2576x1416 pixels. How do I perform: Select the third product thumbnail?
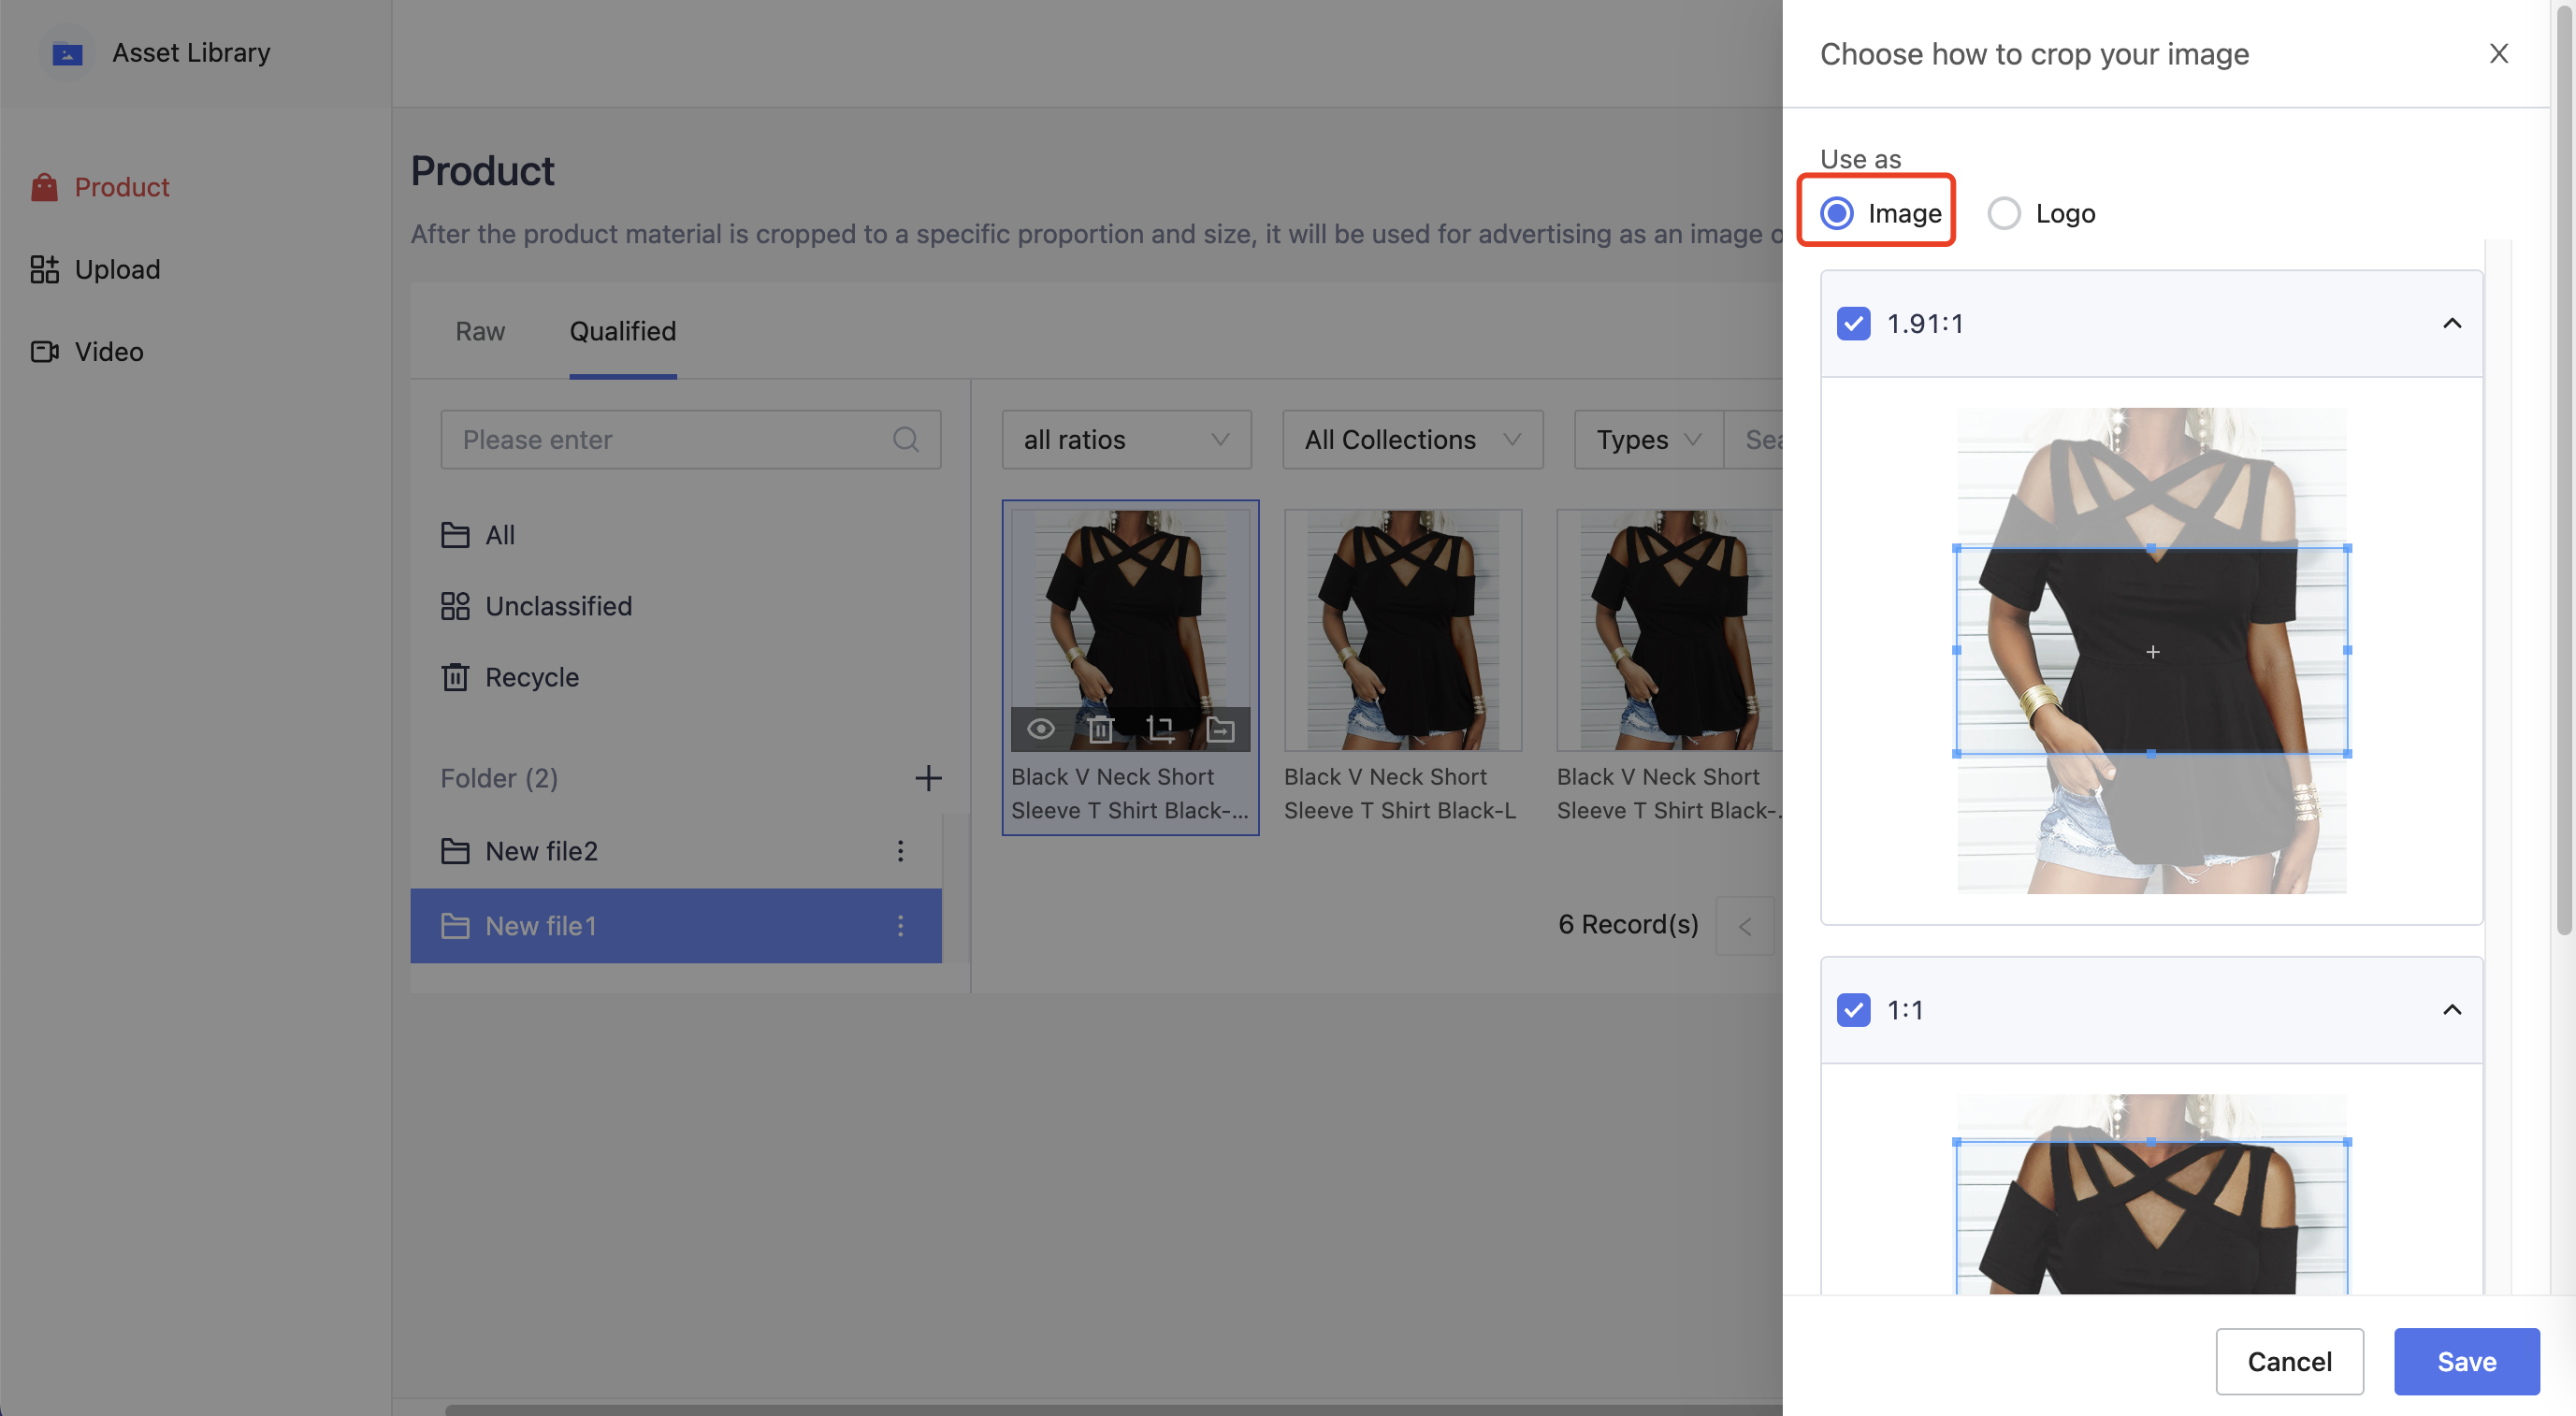pyautogui.click(x=1670, y=630)
